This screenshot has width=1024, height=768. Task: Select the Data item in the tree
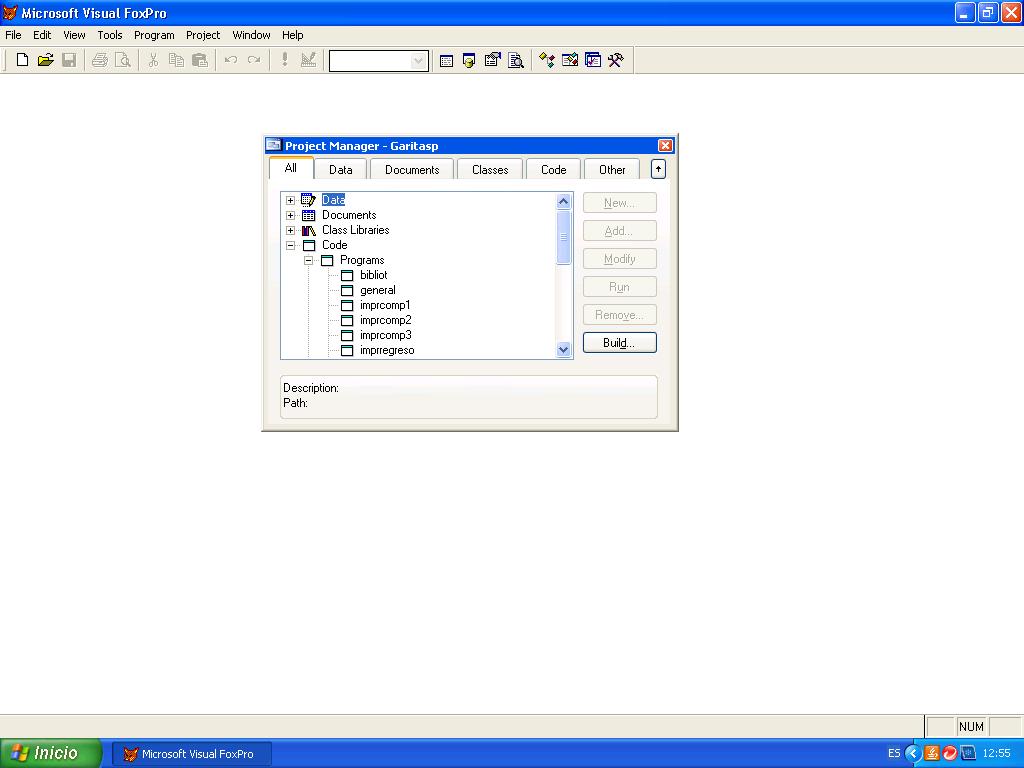pos(333,200)
